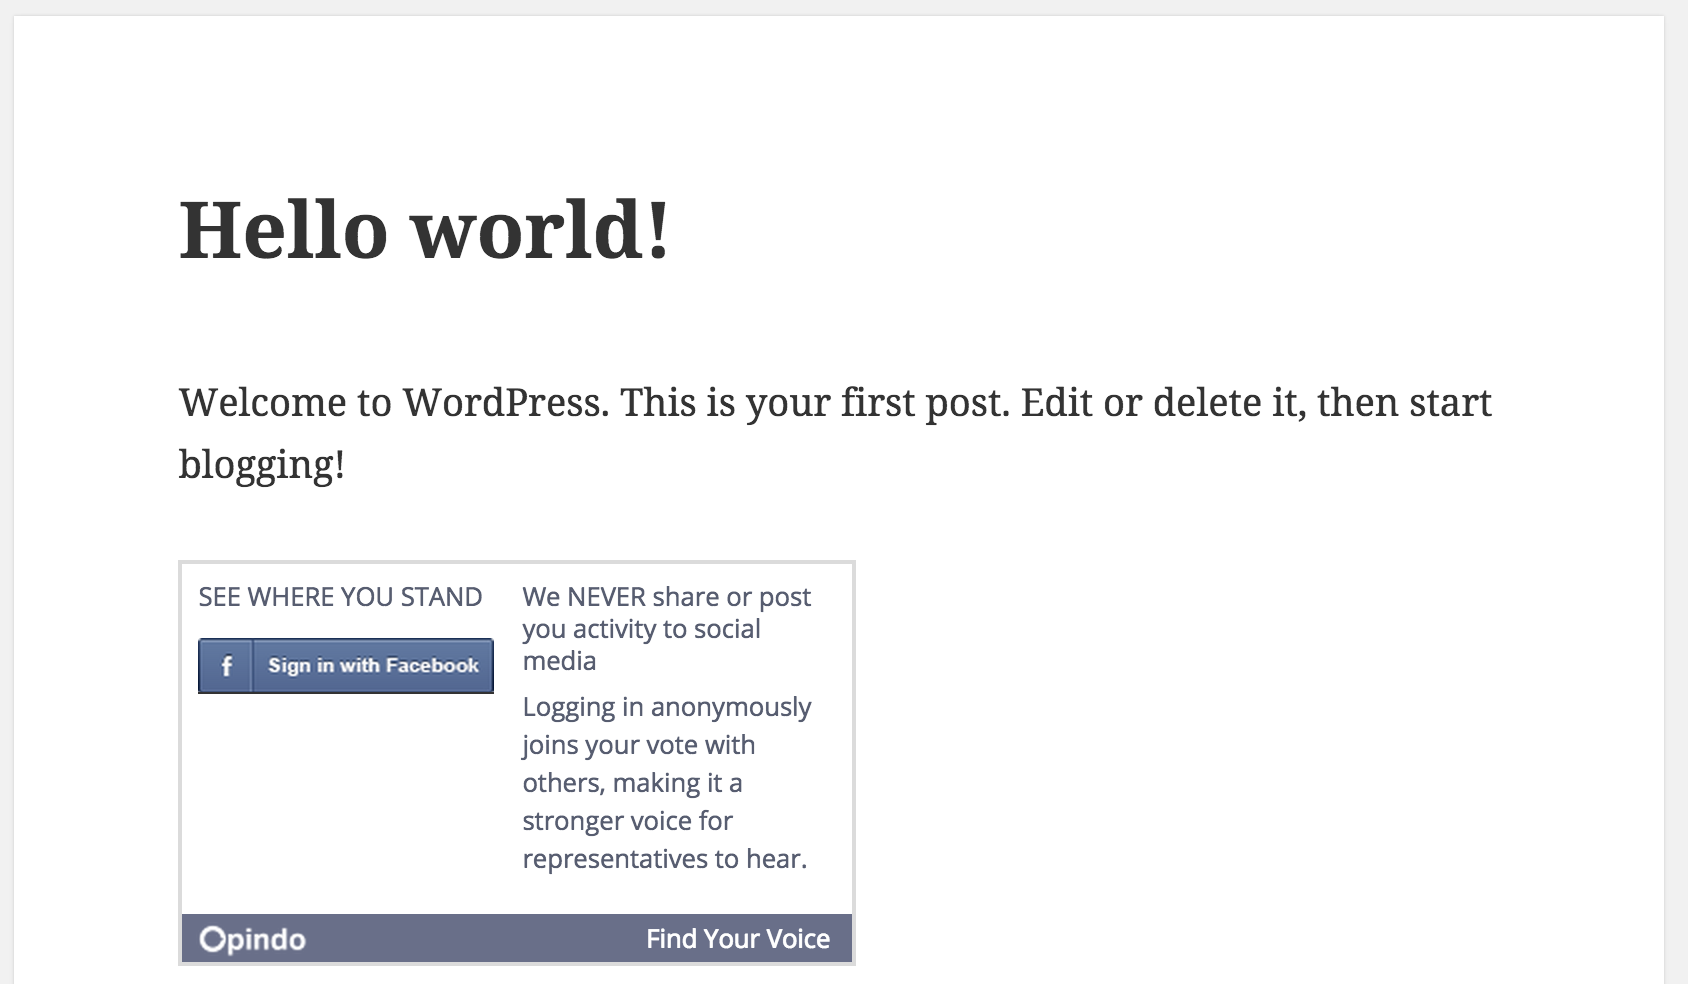Click the Opindo logo in widget footer

point(253,939)
